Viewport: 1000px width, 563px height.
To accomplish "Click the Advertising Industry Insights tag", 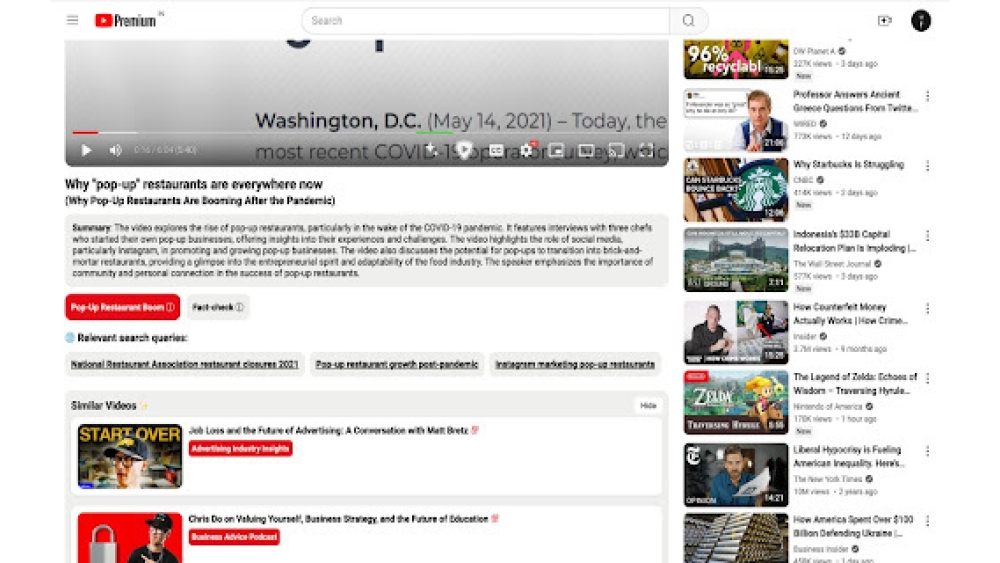I will [x=240, y=449].
